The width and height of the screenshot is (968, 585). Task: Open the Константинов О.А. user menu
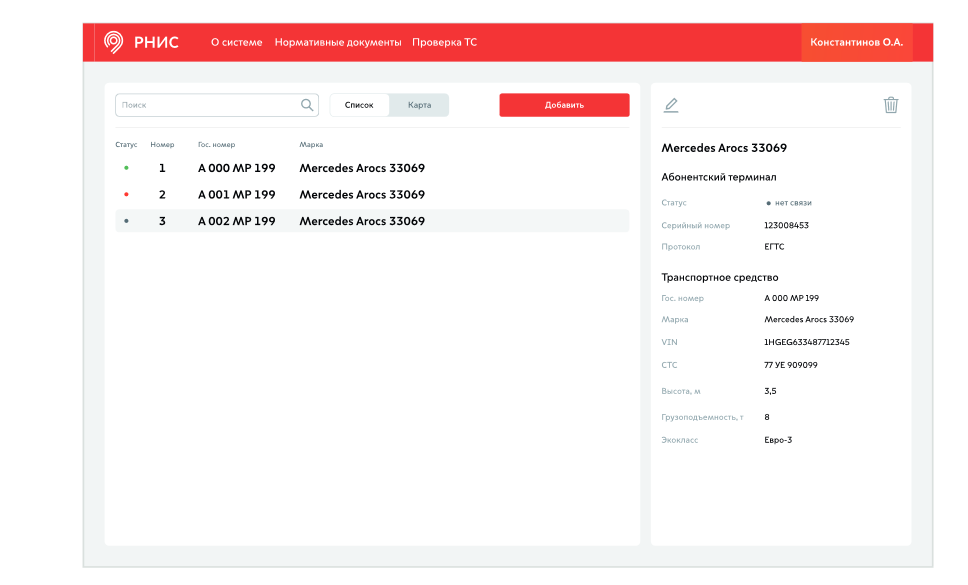[856, 43]
